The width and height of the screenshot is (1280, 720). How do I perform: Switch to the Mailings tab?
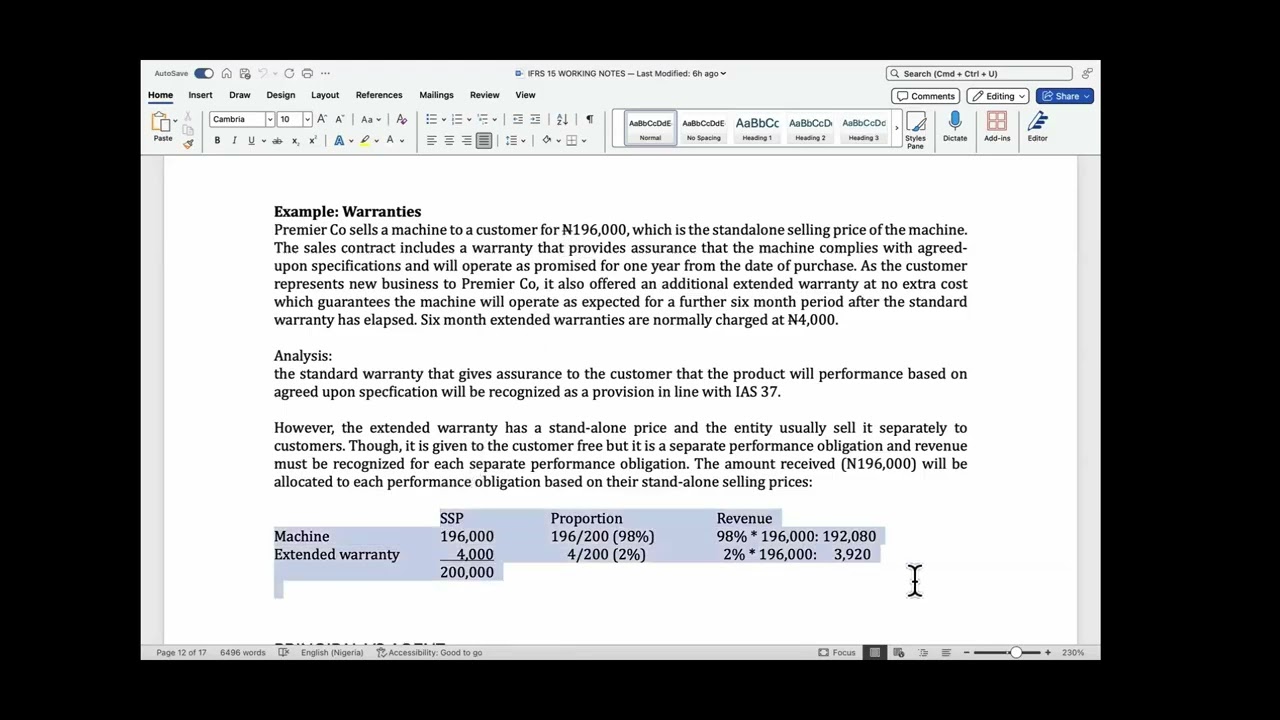(436, 95)
